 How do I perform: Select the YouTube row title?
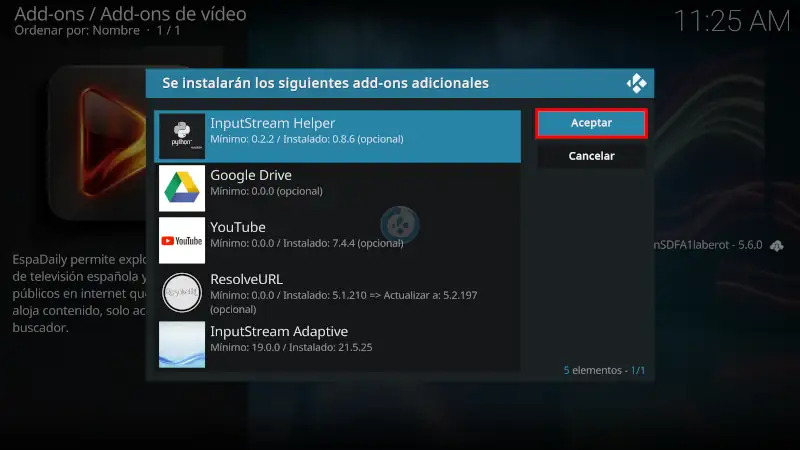tap(238, 227)
